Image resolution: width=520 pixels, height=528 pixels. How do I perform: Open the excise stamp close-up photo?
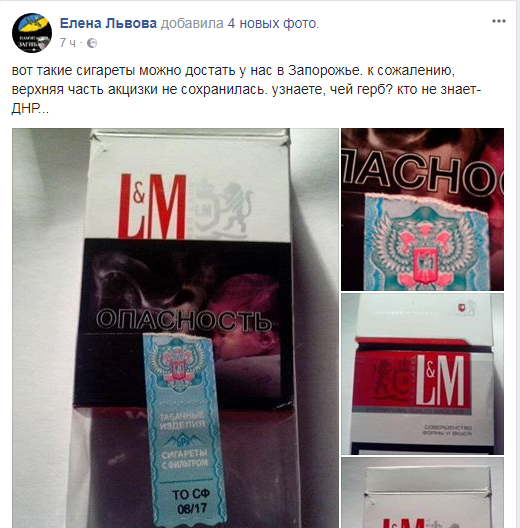pos(422,209)
